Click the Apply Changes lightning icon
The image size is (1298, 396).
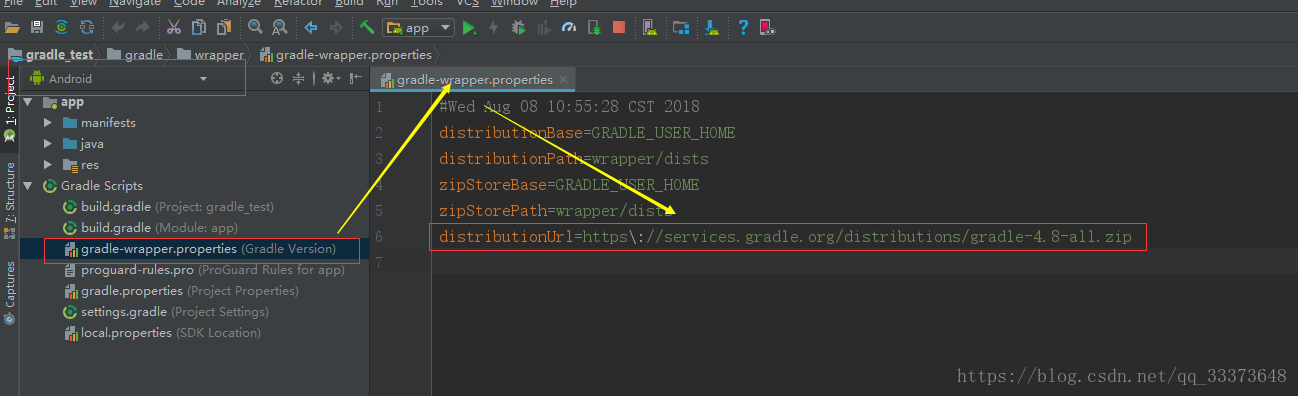pos(493,27)
